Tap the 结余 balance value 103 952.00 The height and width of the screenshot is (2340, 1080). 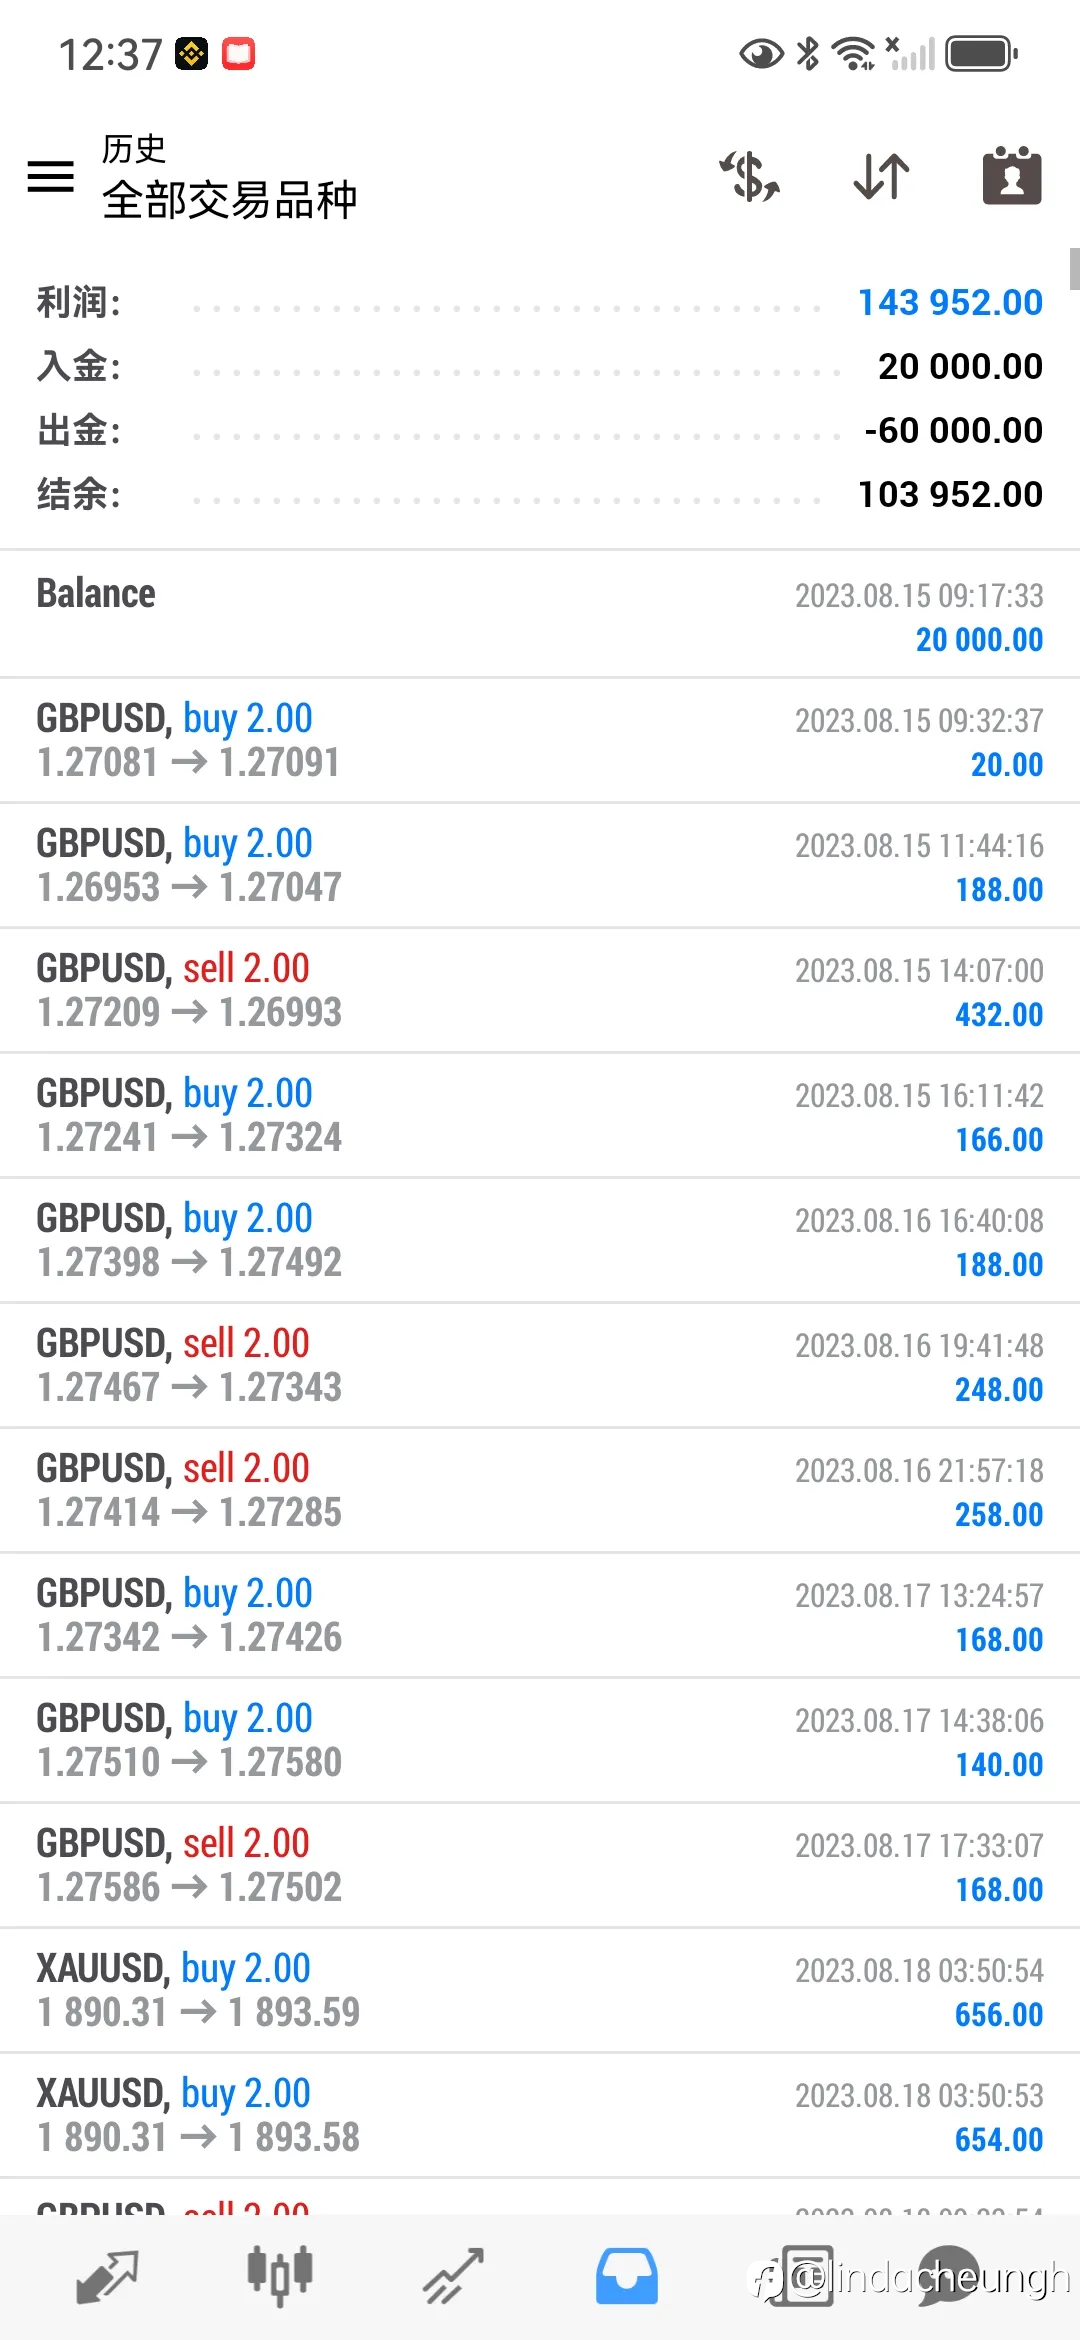coord(950,494)
